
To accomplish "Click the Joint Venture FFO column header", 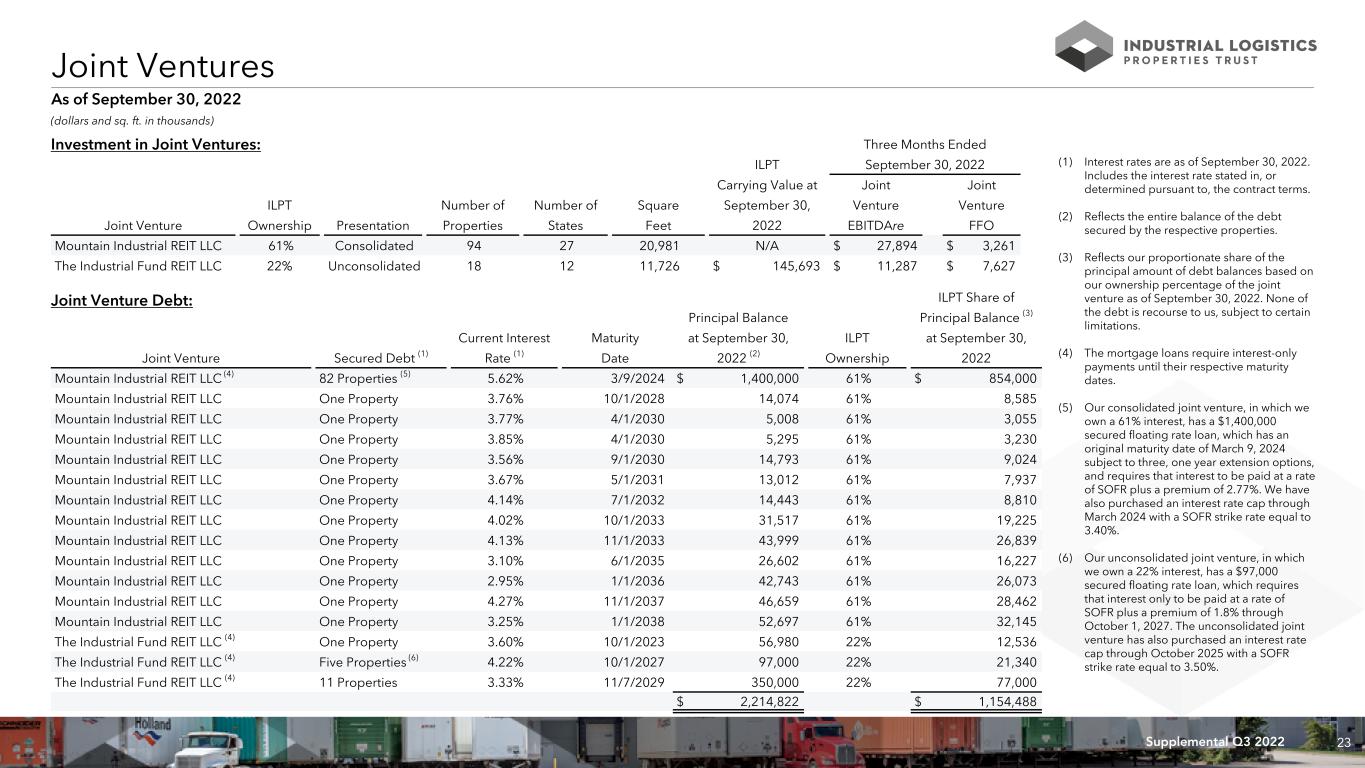I will point(980,205).
